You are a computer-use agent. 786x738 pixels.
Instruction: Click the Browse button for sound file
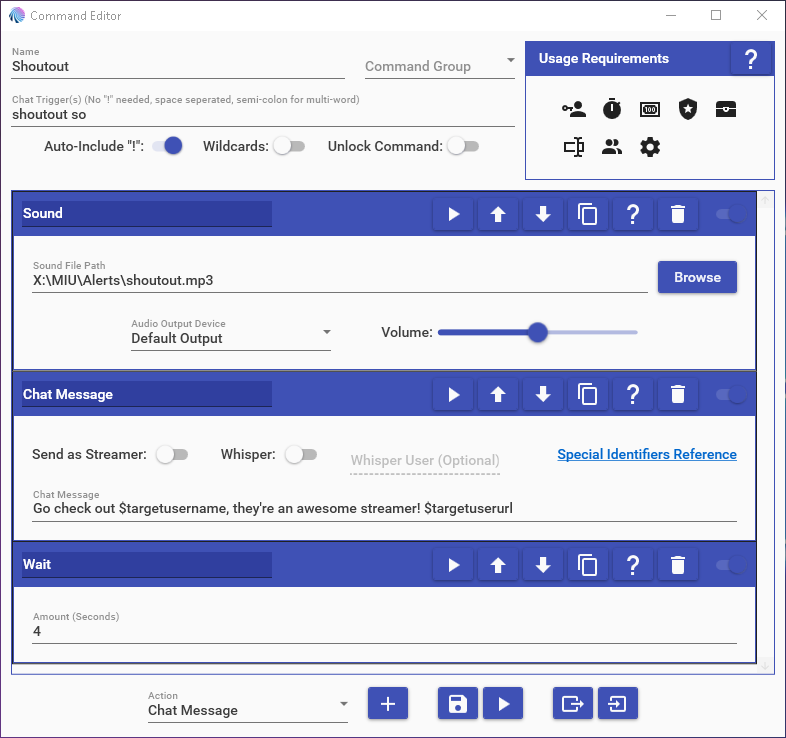(697, 277)
